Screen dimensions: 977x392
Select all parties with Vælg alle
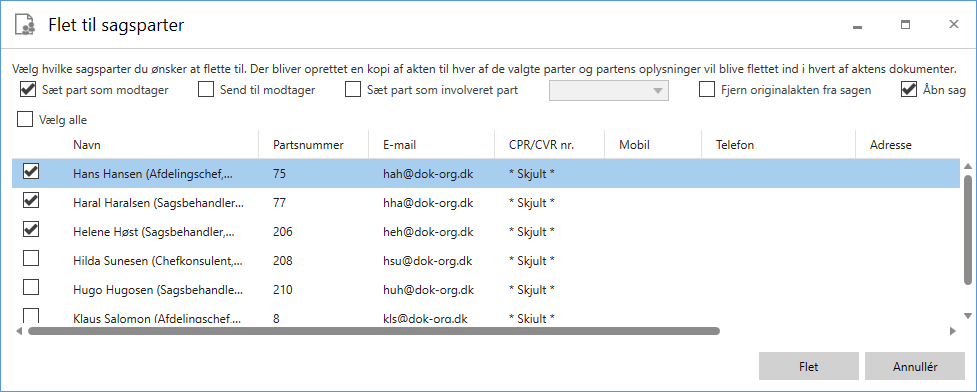click(x=25, y=120)
